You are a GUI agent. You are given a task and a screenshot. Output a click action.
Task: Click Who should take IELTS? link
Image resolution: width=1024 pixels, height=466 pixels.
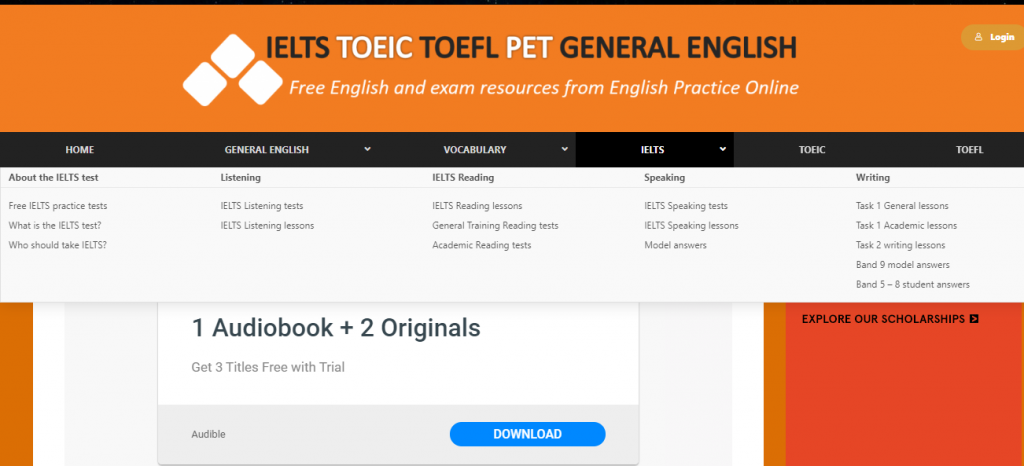(58, 245)
